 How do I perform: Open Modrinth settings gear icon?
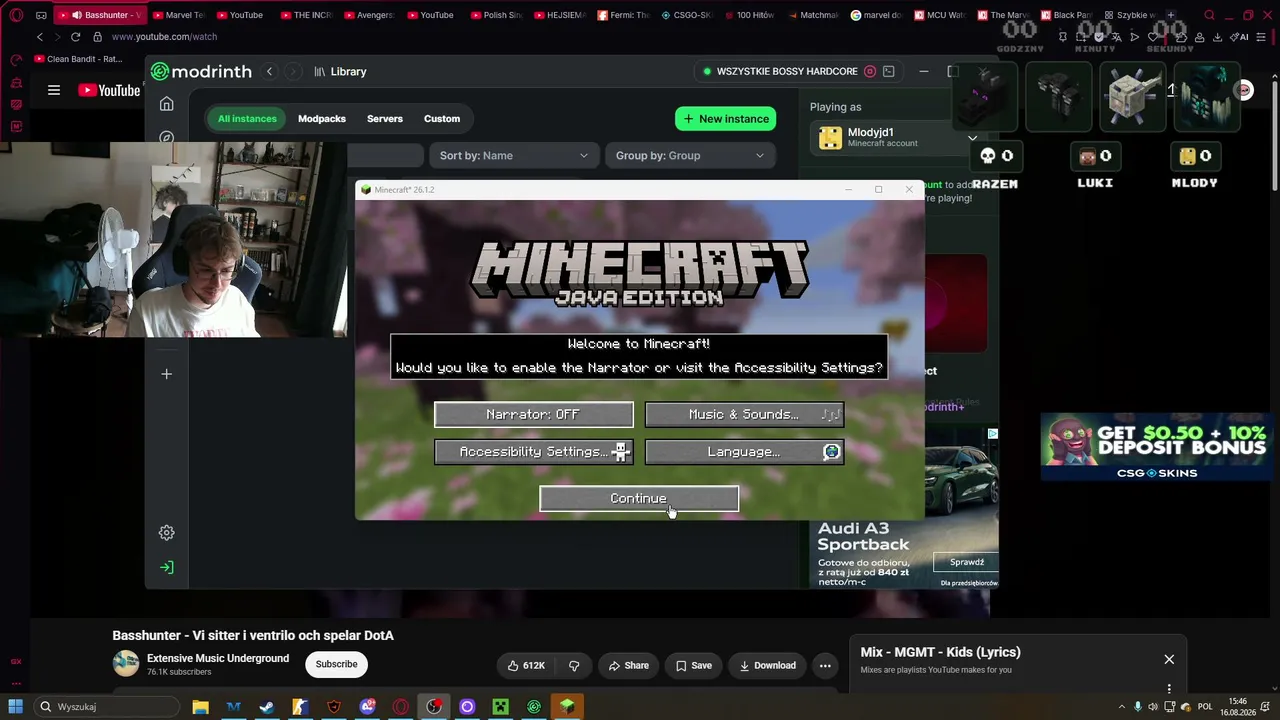[x=167, y=533]
